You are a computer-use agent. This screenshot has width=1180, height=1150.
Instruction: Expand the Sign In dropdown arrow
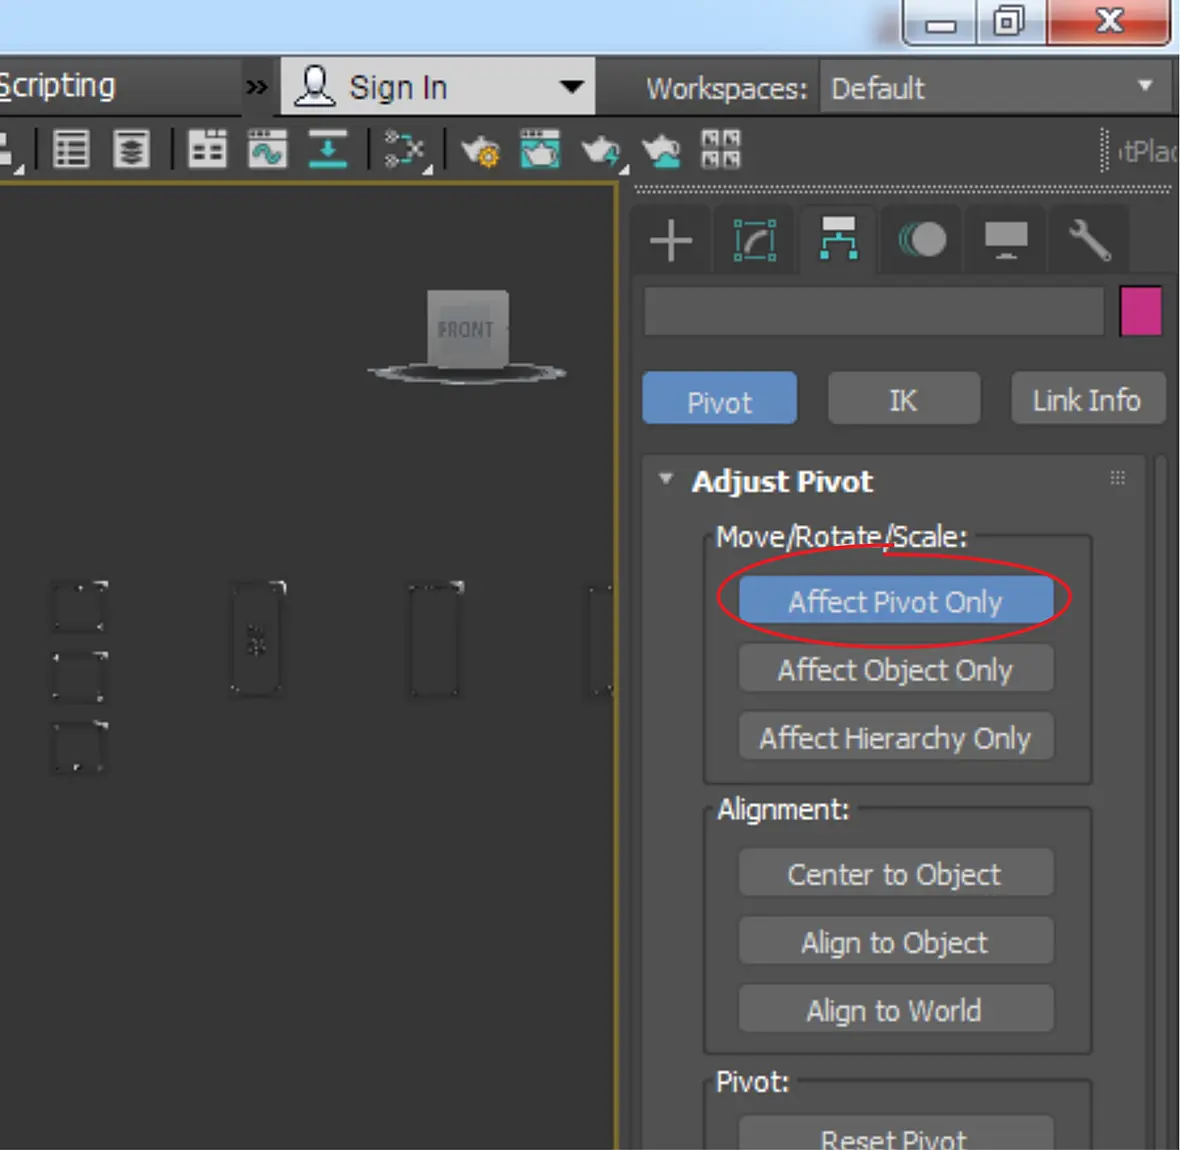click(572, 87)
